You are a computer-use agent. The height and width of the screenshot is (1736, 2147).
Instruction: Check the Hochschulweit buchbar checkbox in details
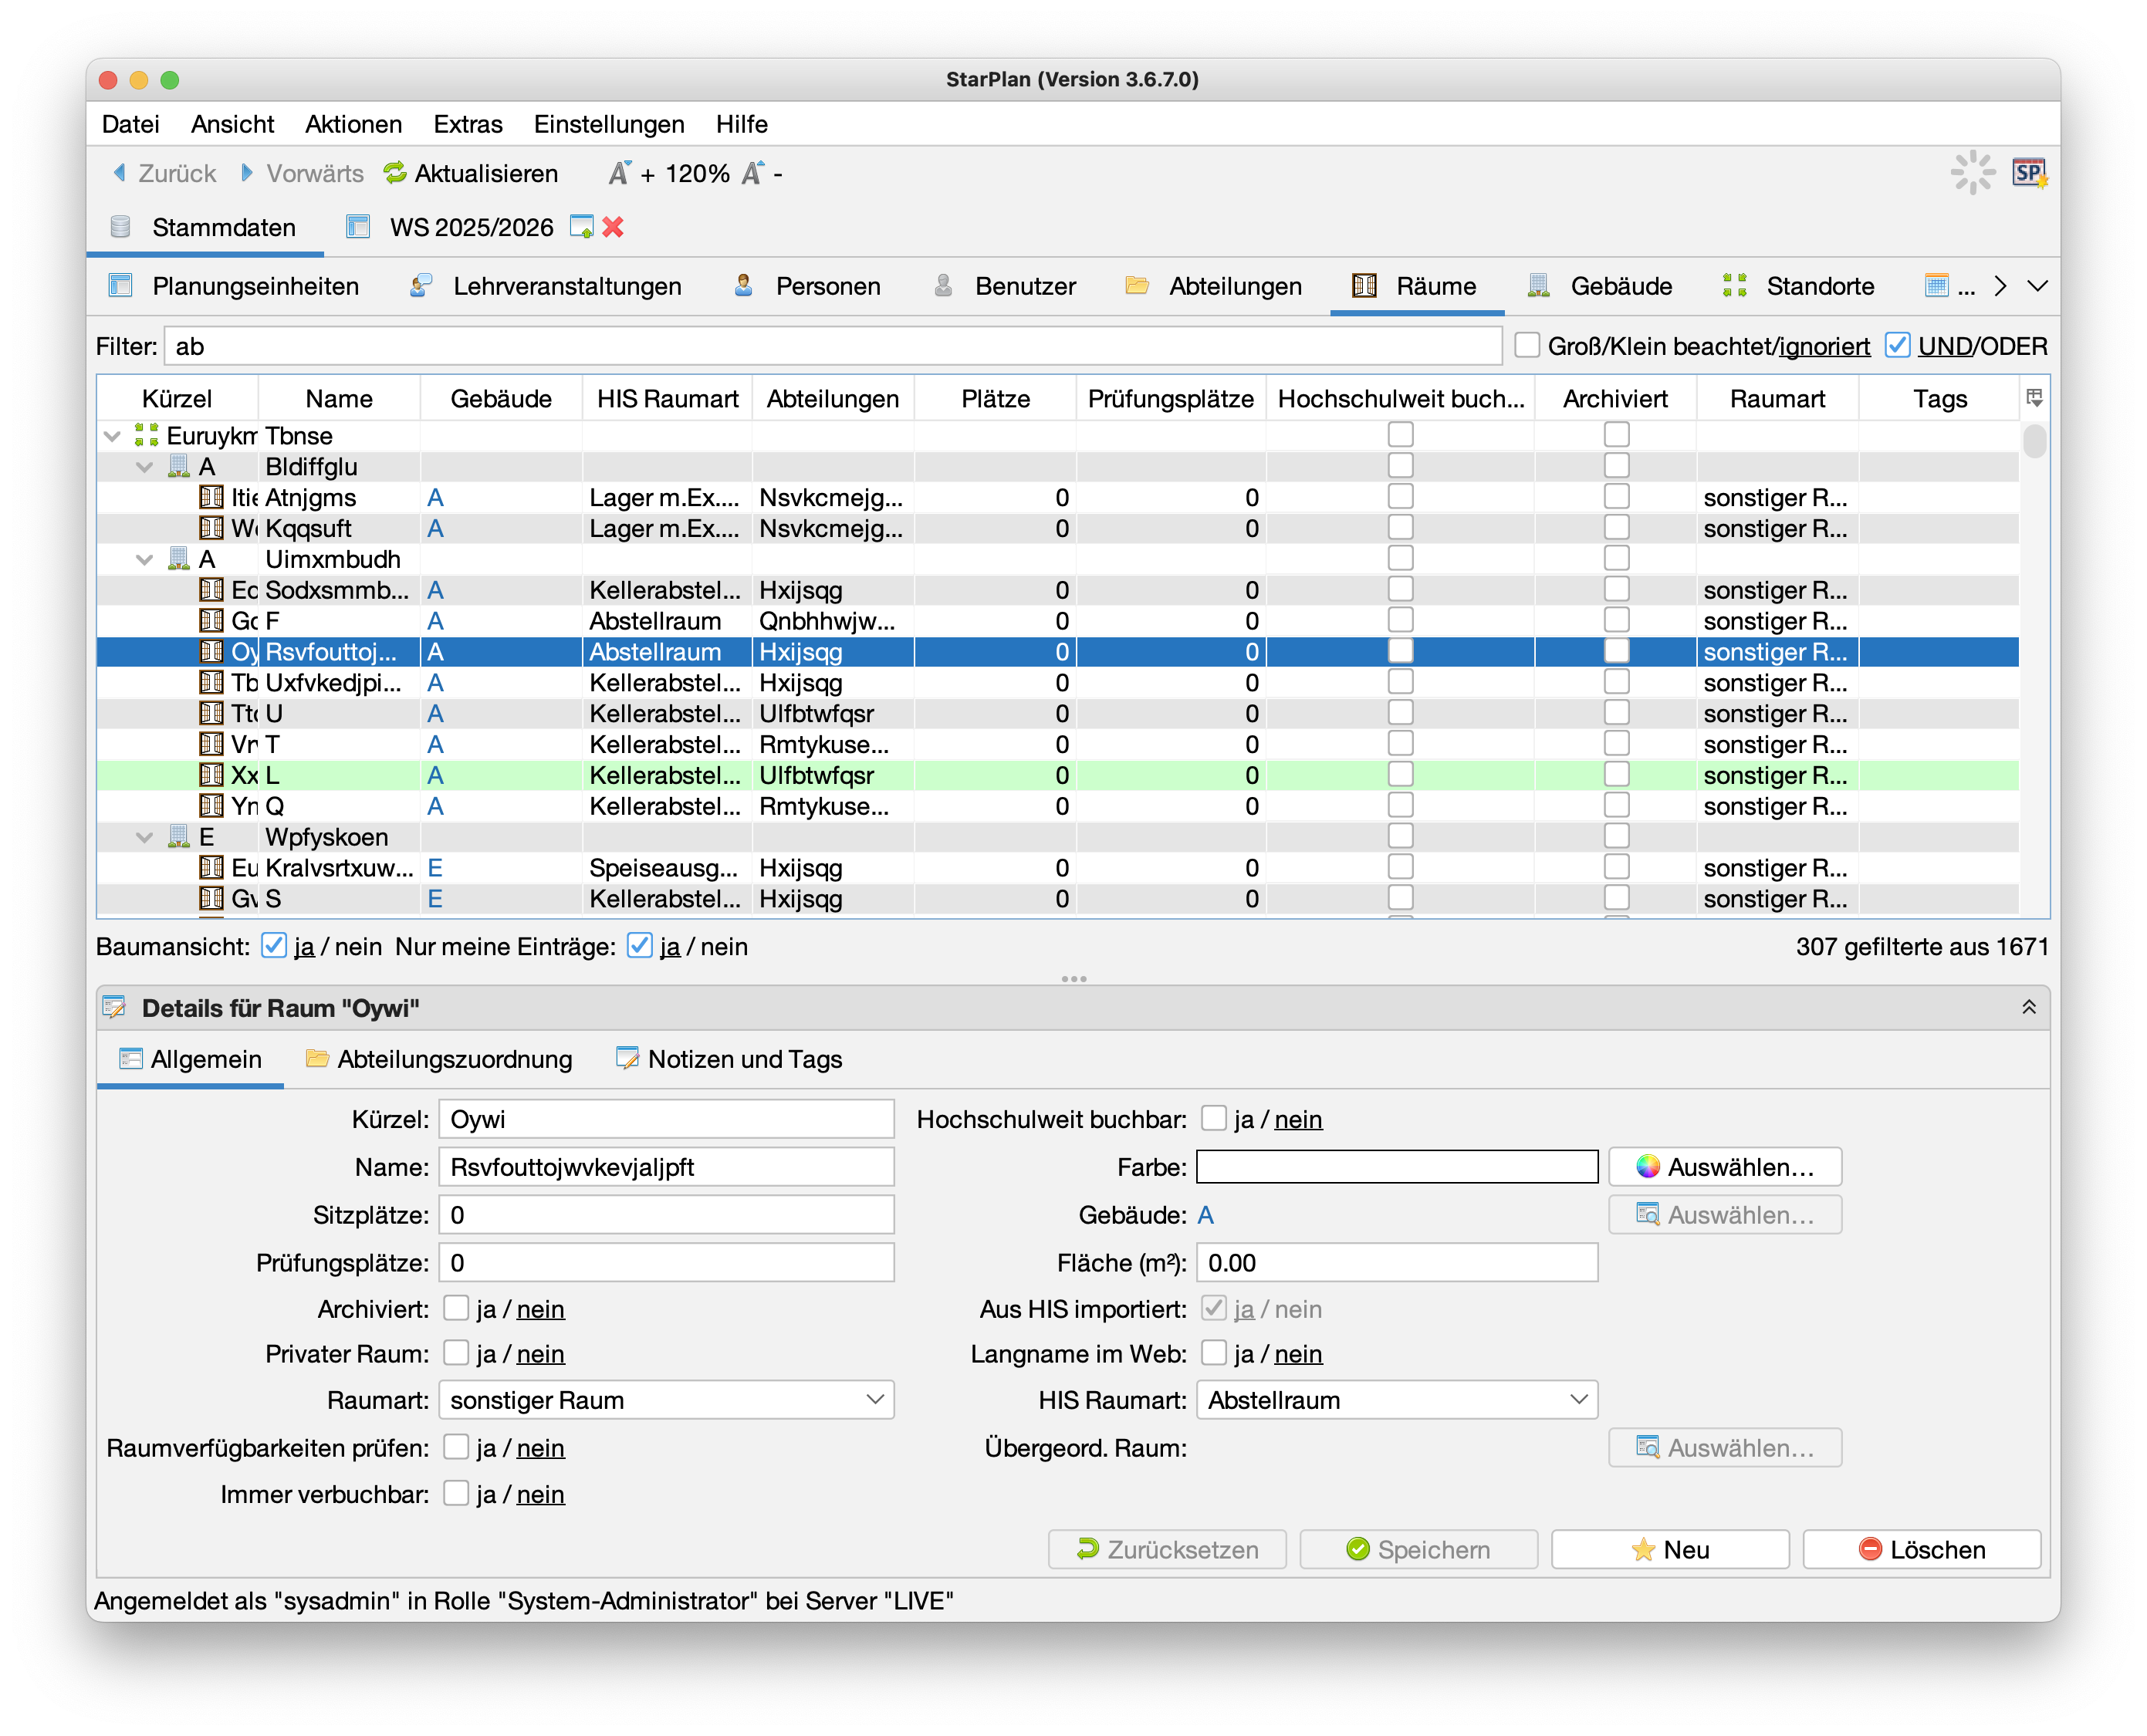point(1213,1118)
